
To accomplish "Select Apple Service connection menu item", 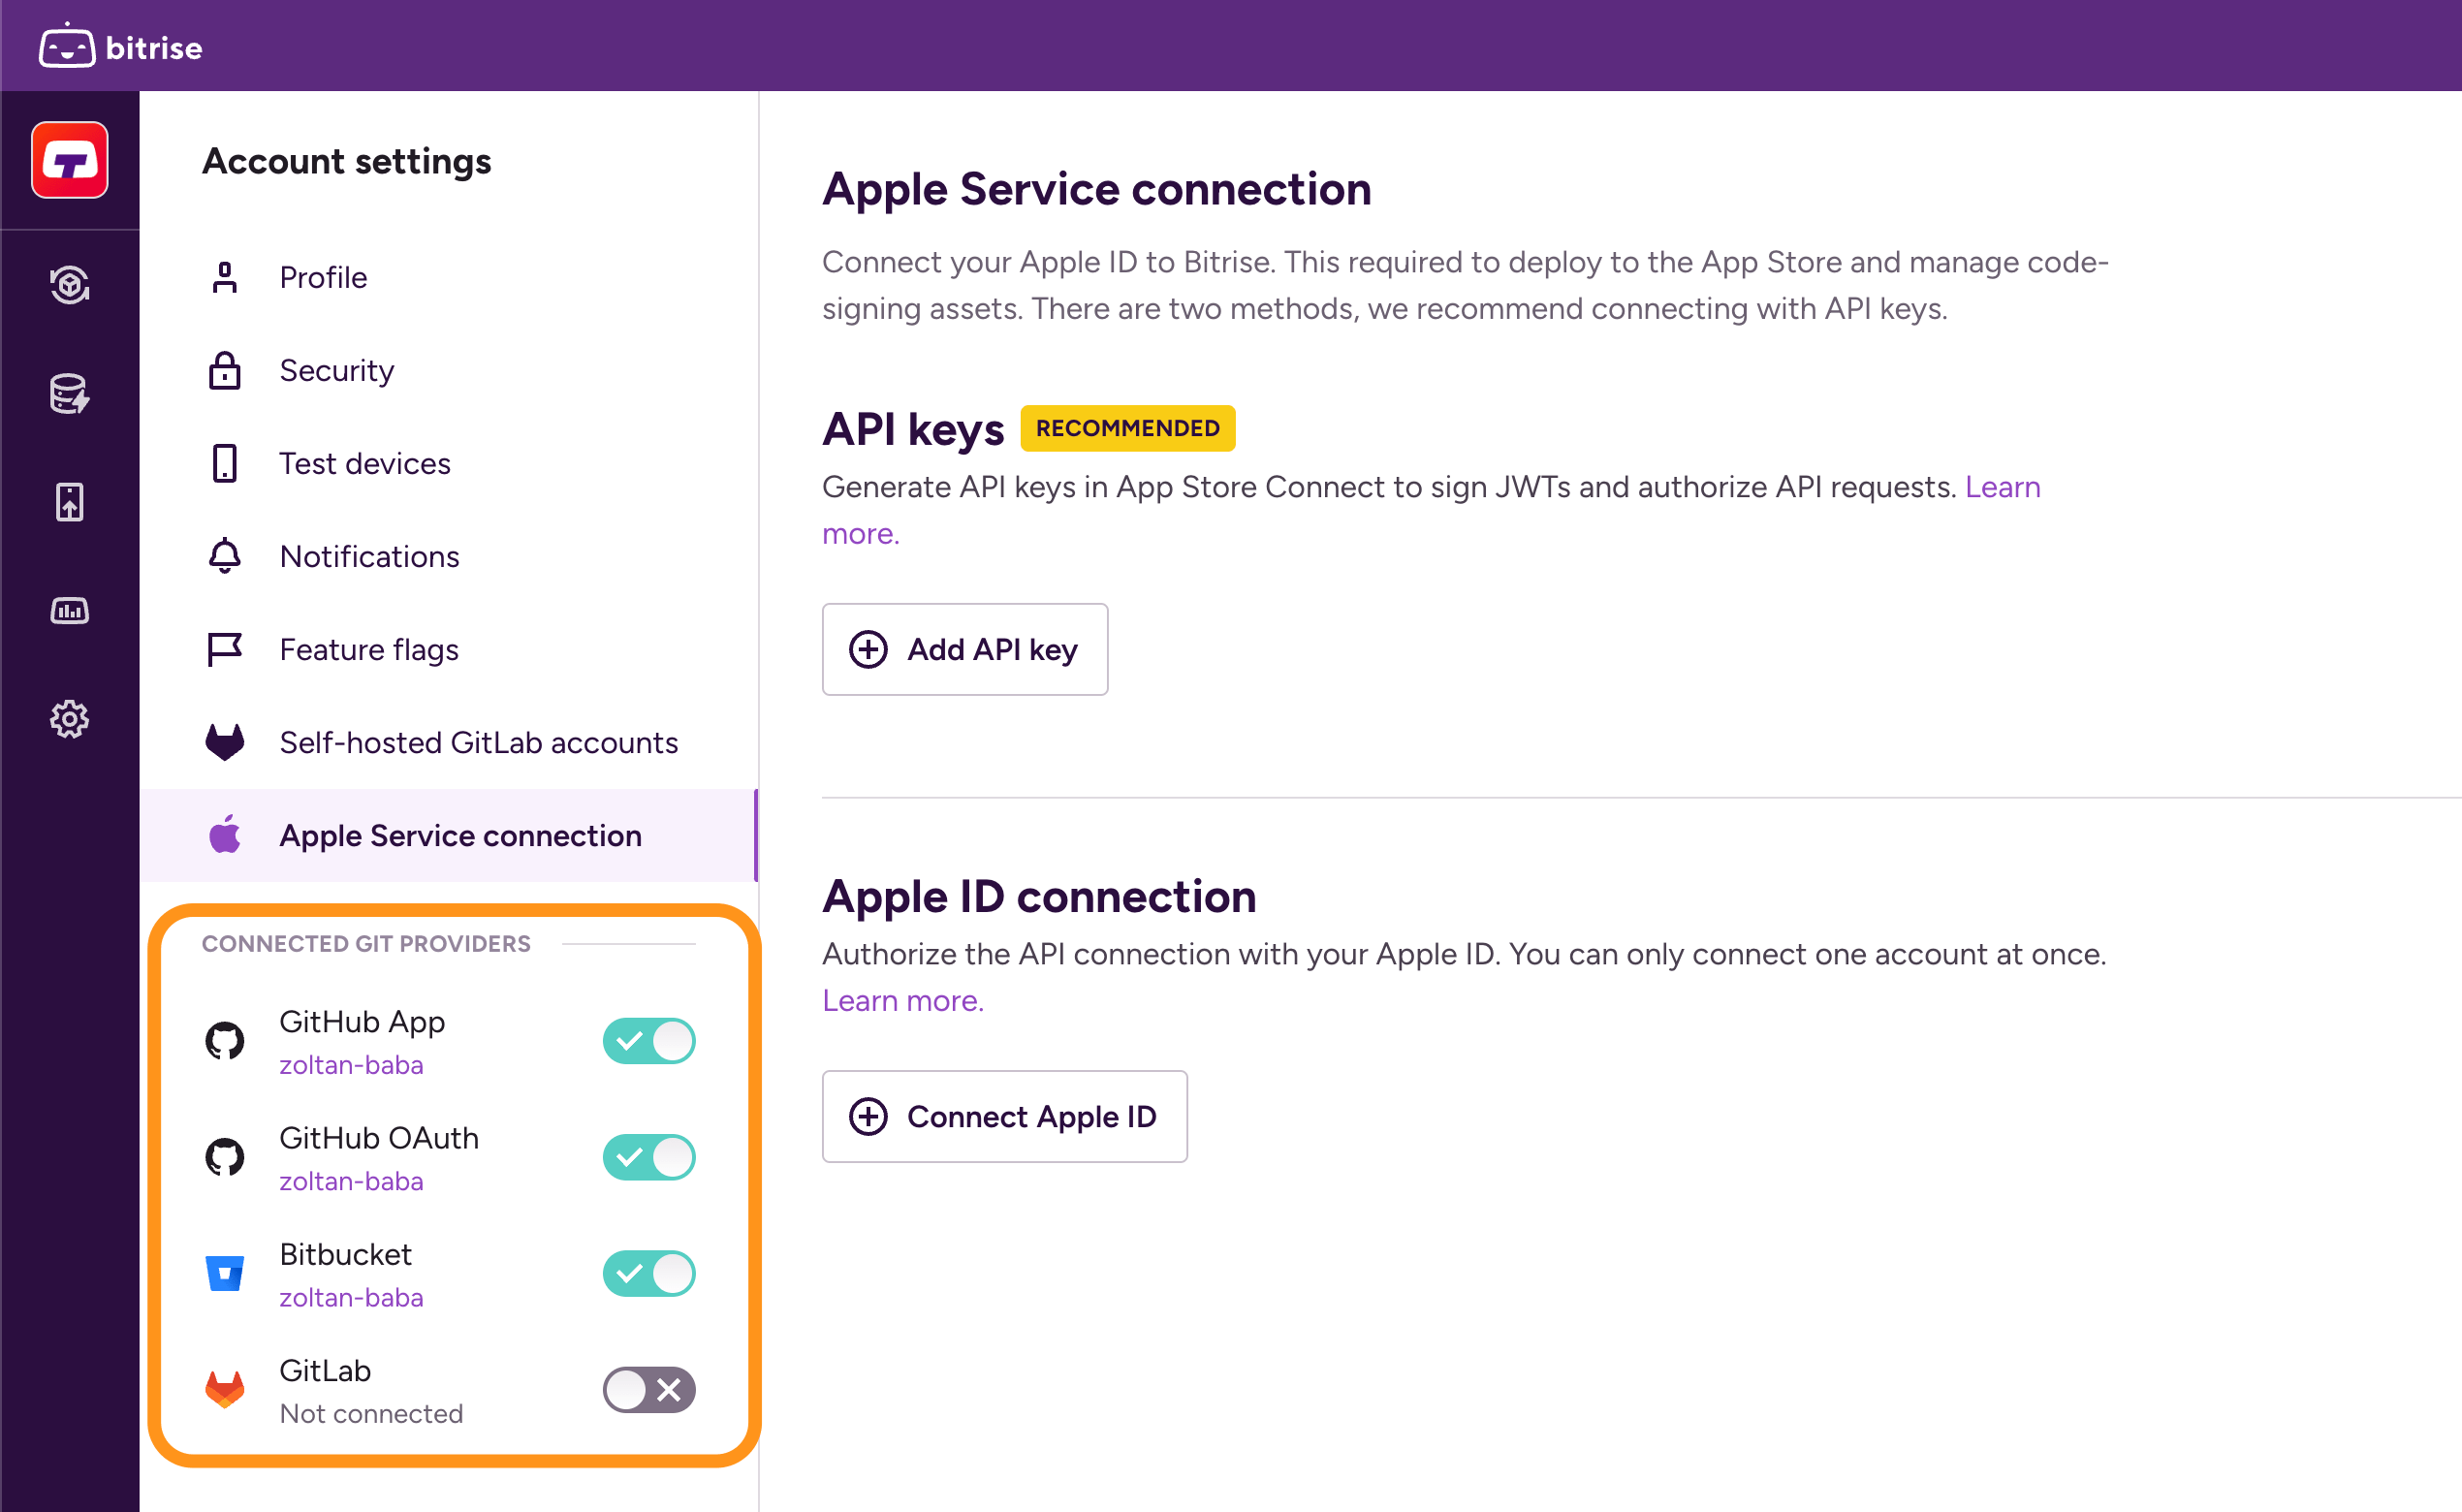I will coord(449,835).
